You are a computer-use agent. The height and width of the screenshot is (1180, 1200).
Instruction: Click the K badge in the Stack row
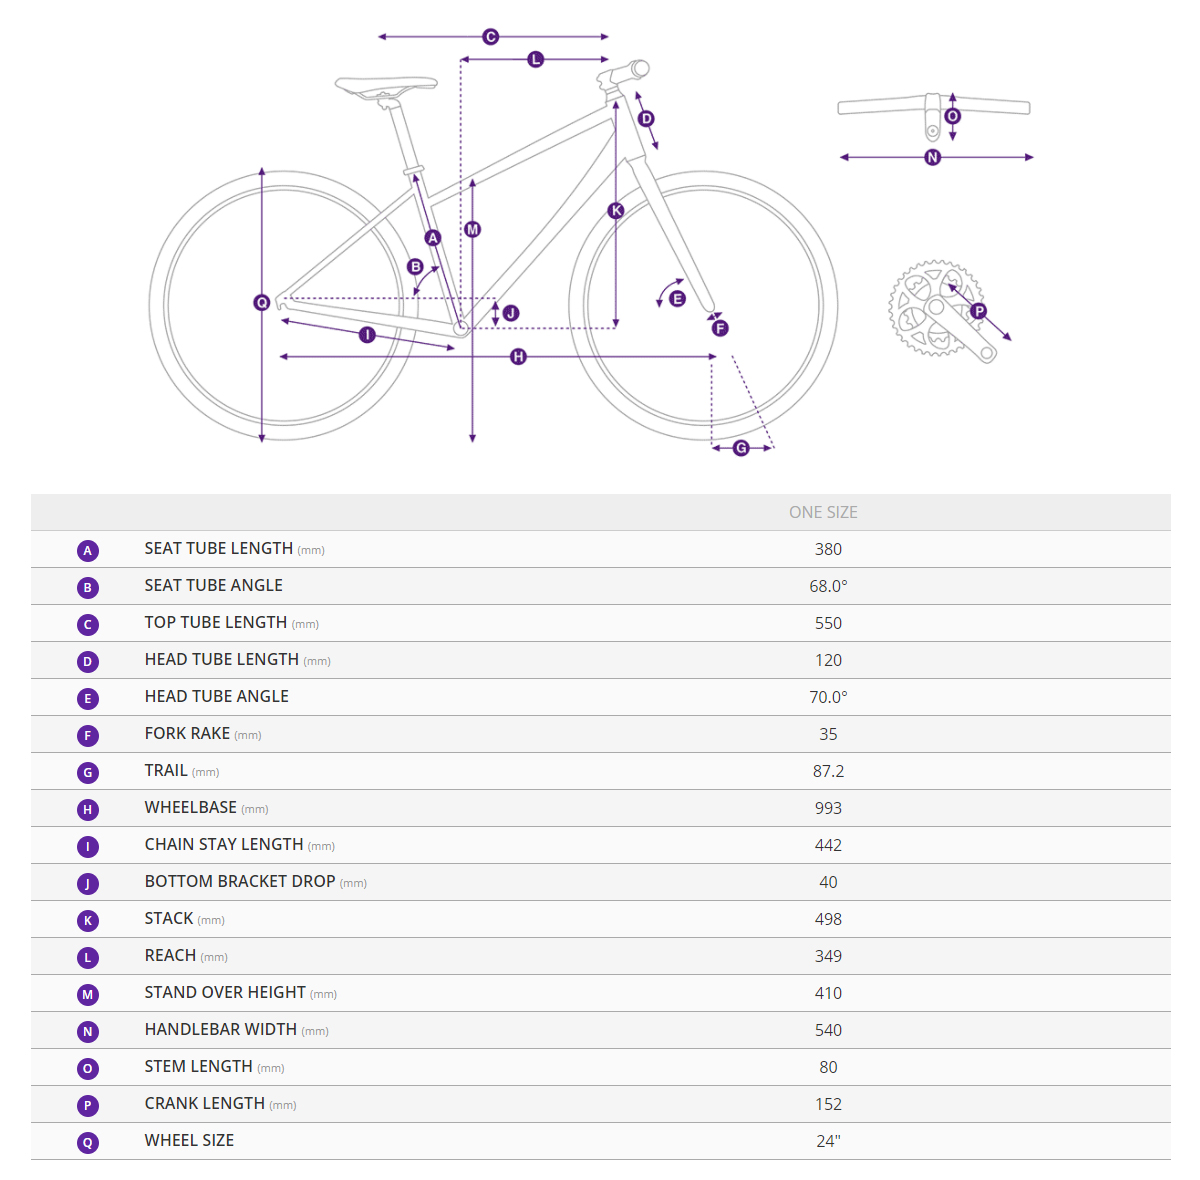click(x=88, y=920)
